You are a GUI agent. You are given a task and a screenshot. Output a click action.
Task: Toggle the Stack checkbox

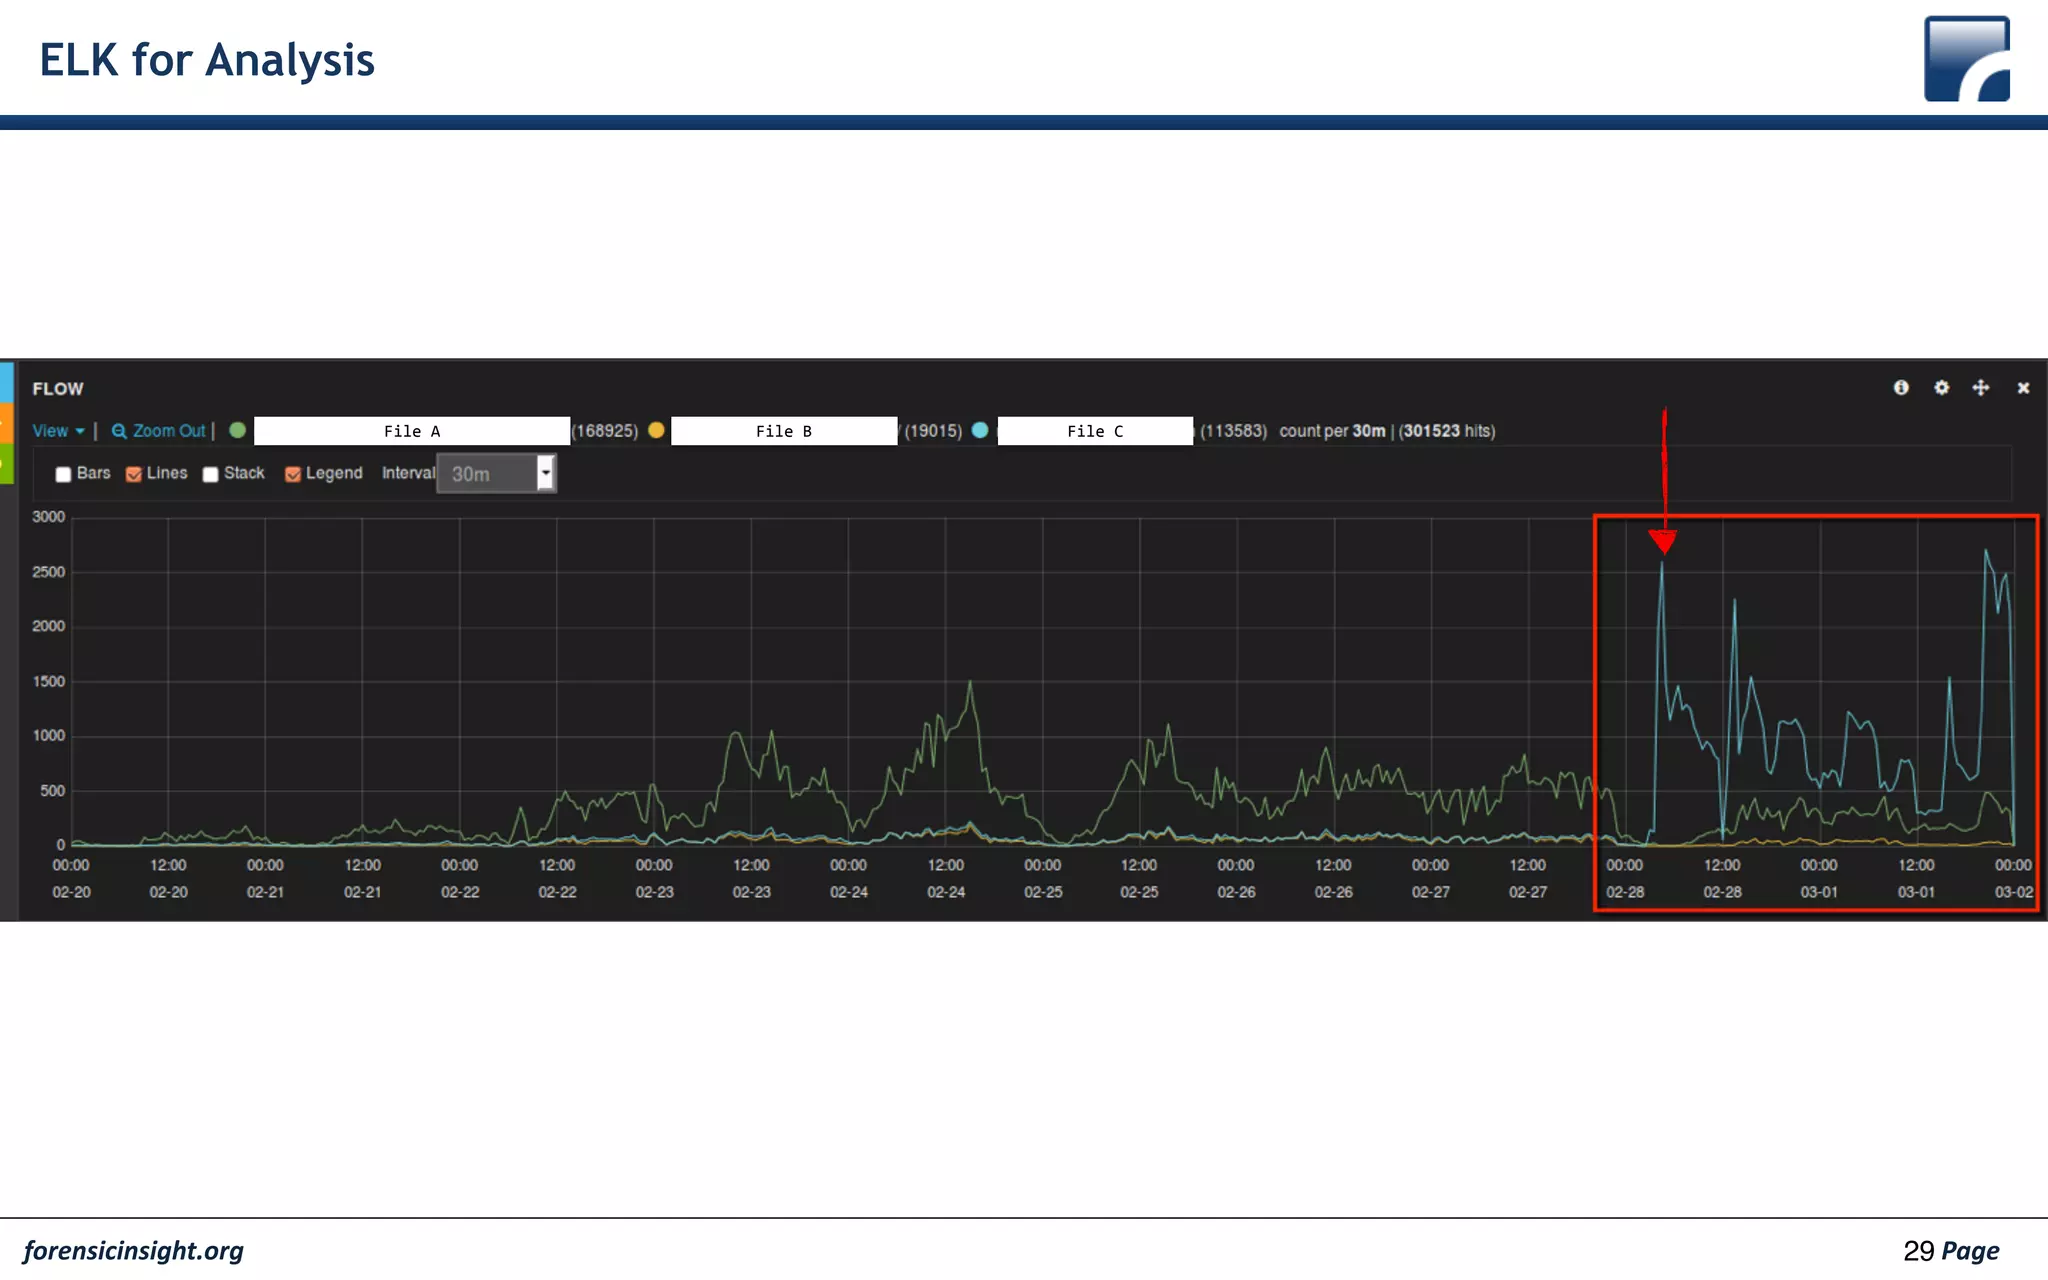210,474
